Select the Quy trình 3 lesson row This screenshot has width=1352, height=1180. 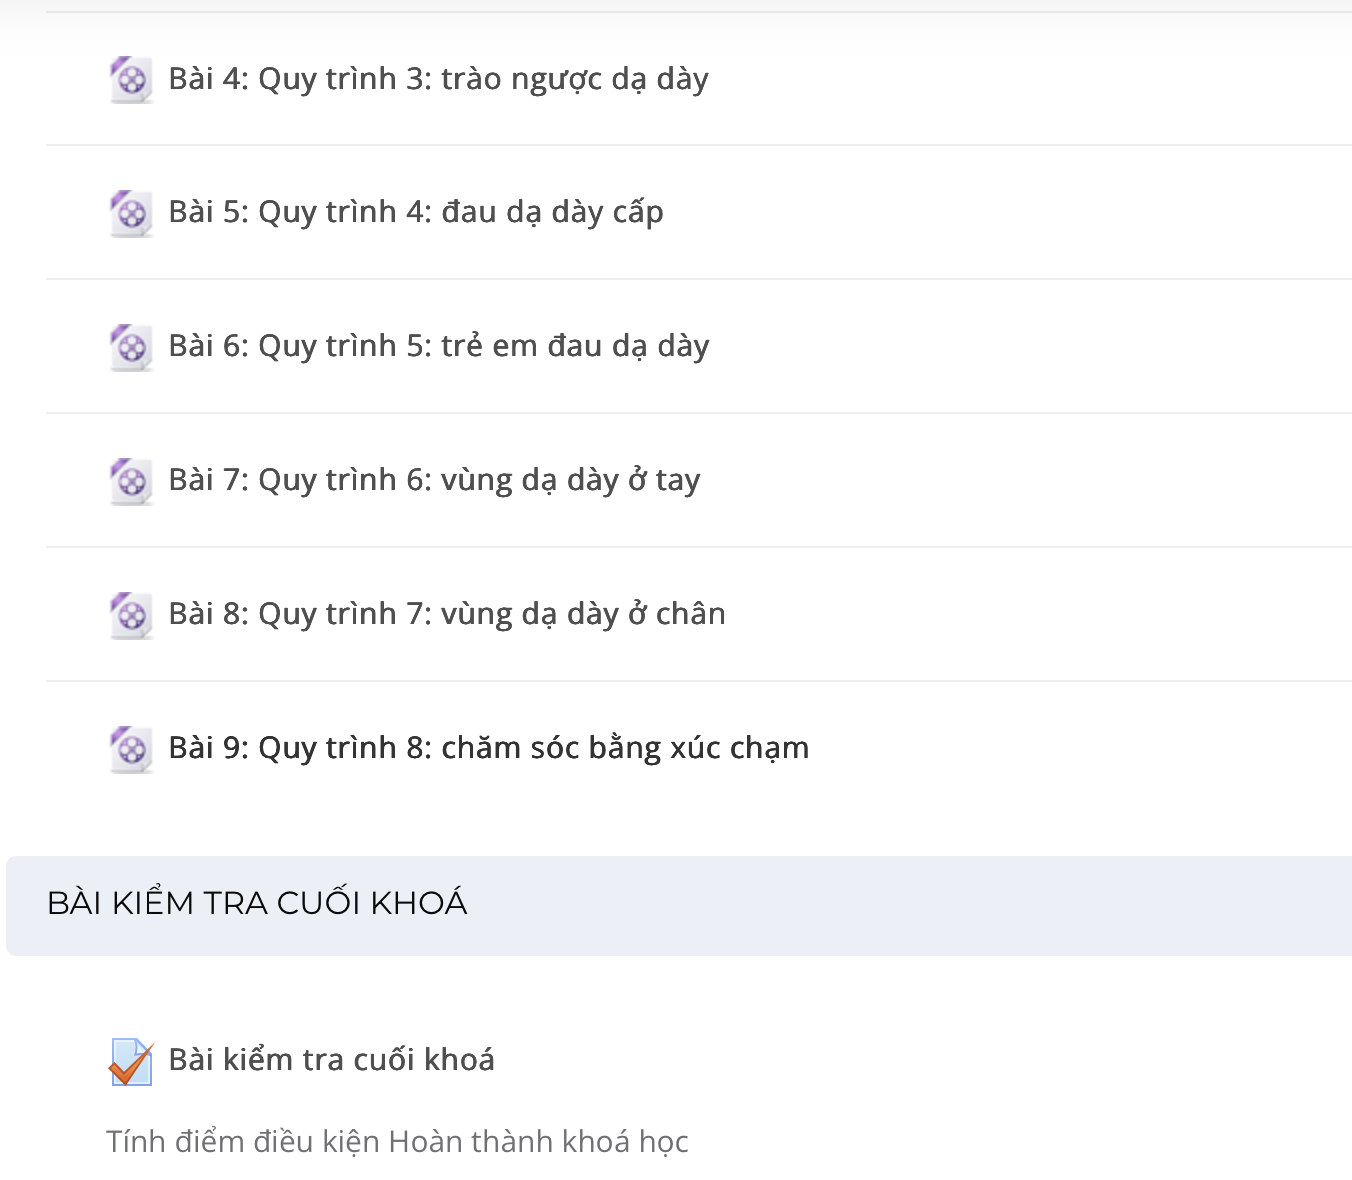(699, 79)
